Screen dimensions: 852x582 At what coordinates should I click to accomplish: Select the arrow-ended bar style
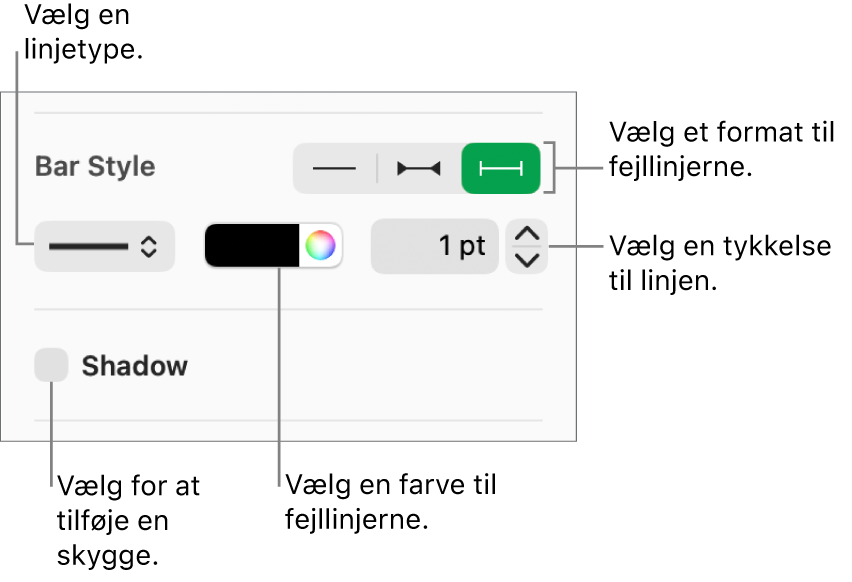click(x=419, y=168)
